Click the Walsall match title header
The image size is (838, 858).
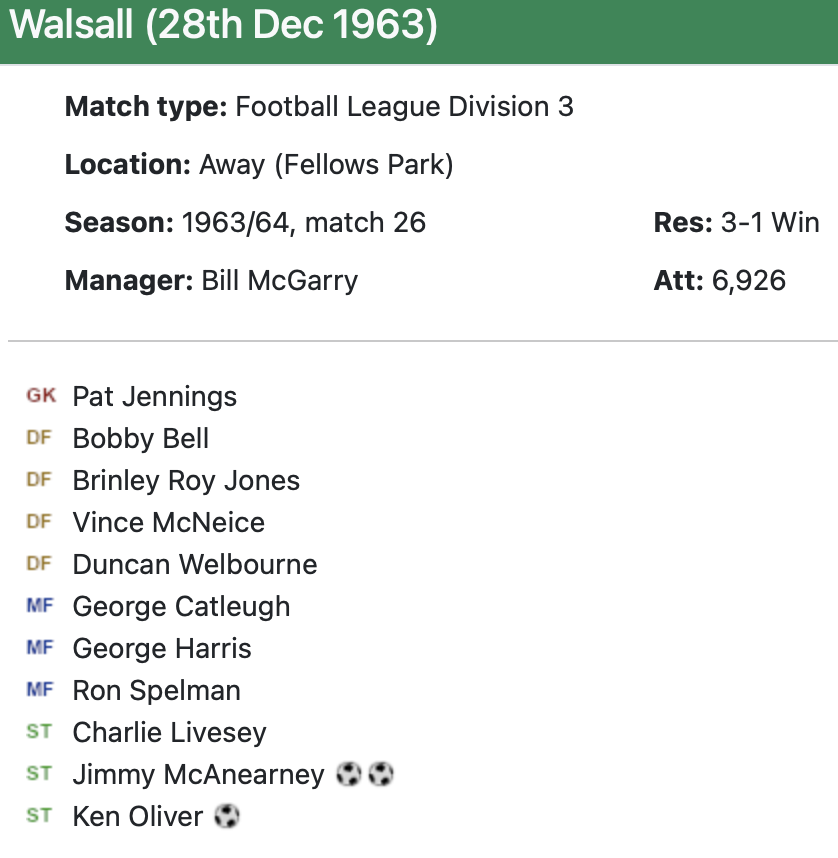click(x=224, y=26)
